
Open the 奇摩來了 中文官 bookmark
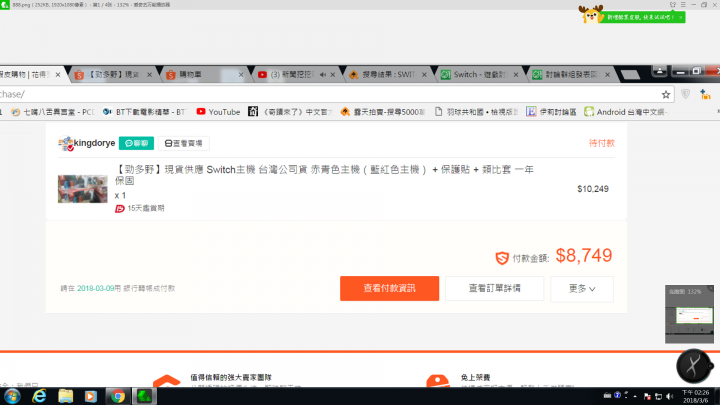[290, 112]
